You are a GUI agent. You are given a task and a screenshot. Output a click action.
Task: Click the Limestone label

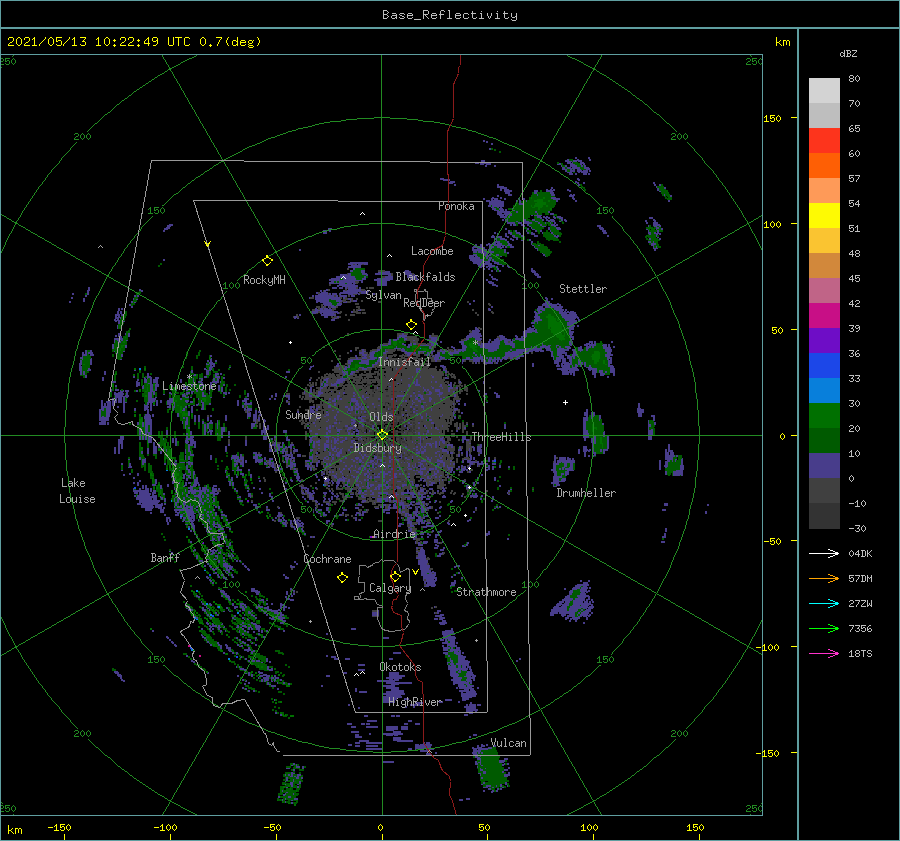[189, 386]
